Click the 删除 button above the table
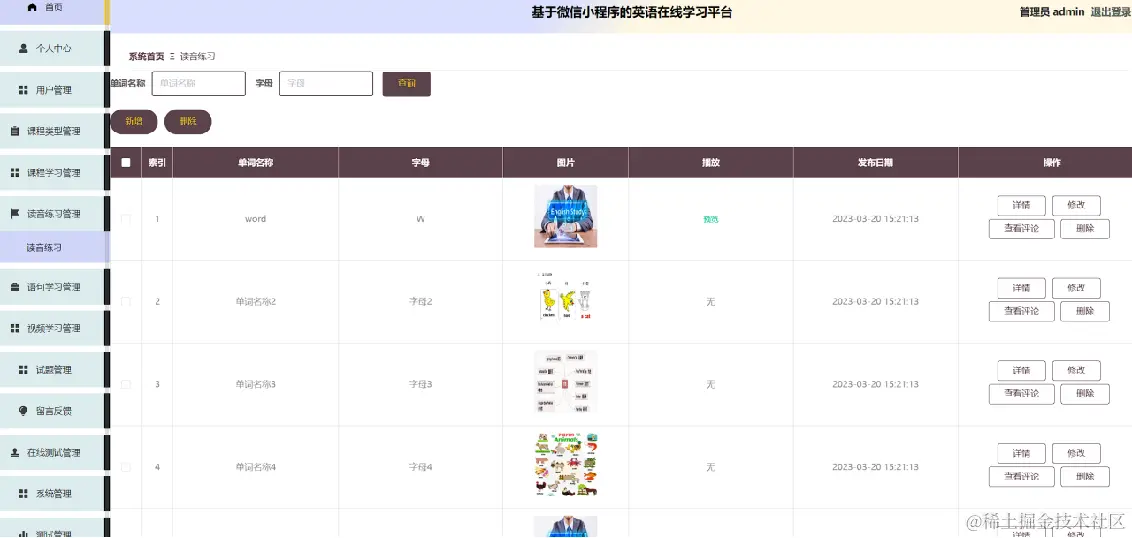Viewport: 1132px width, 538px height. [x=188, y=121]
